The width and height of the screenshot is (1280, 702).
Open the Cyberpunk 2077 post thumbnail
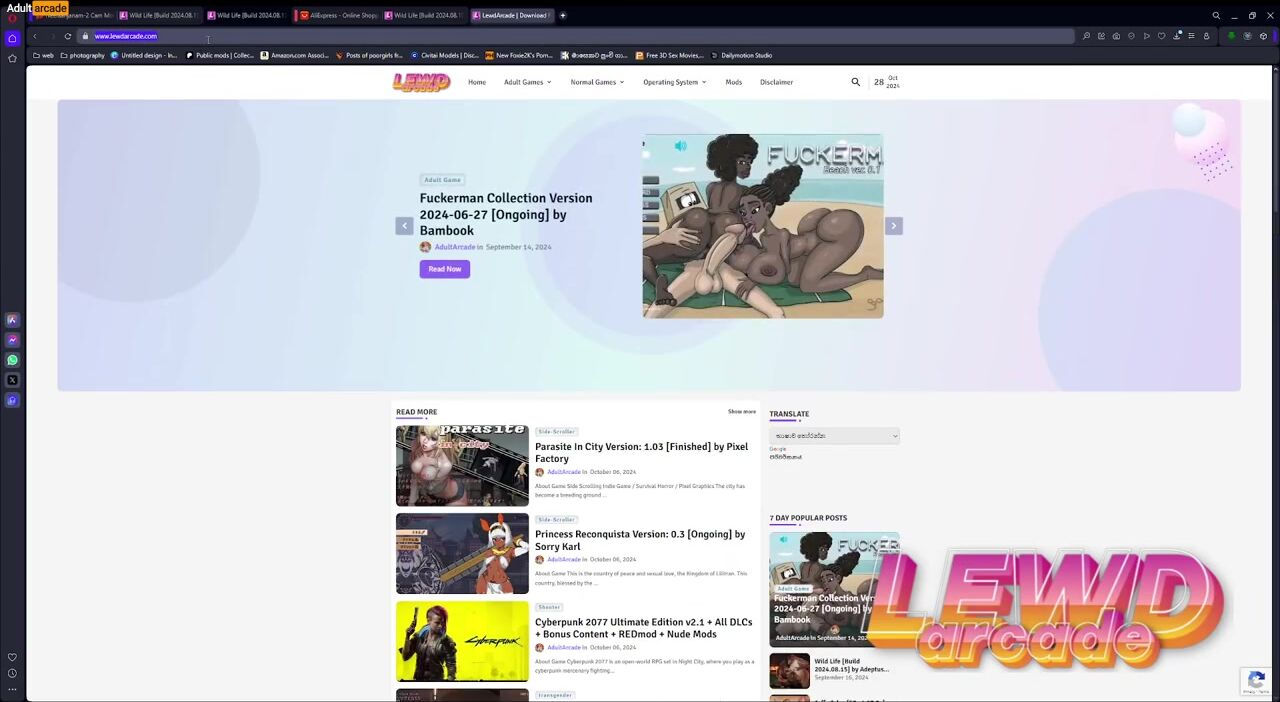tap(462, 641)
